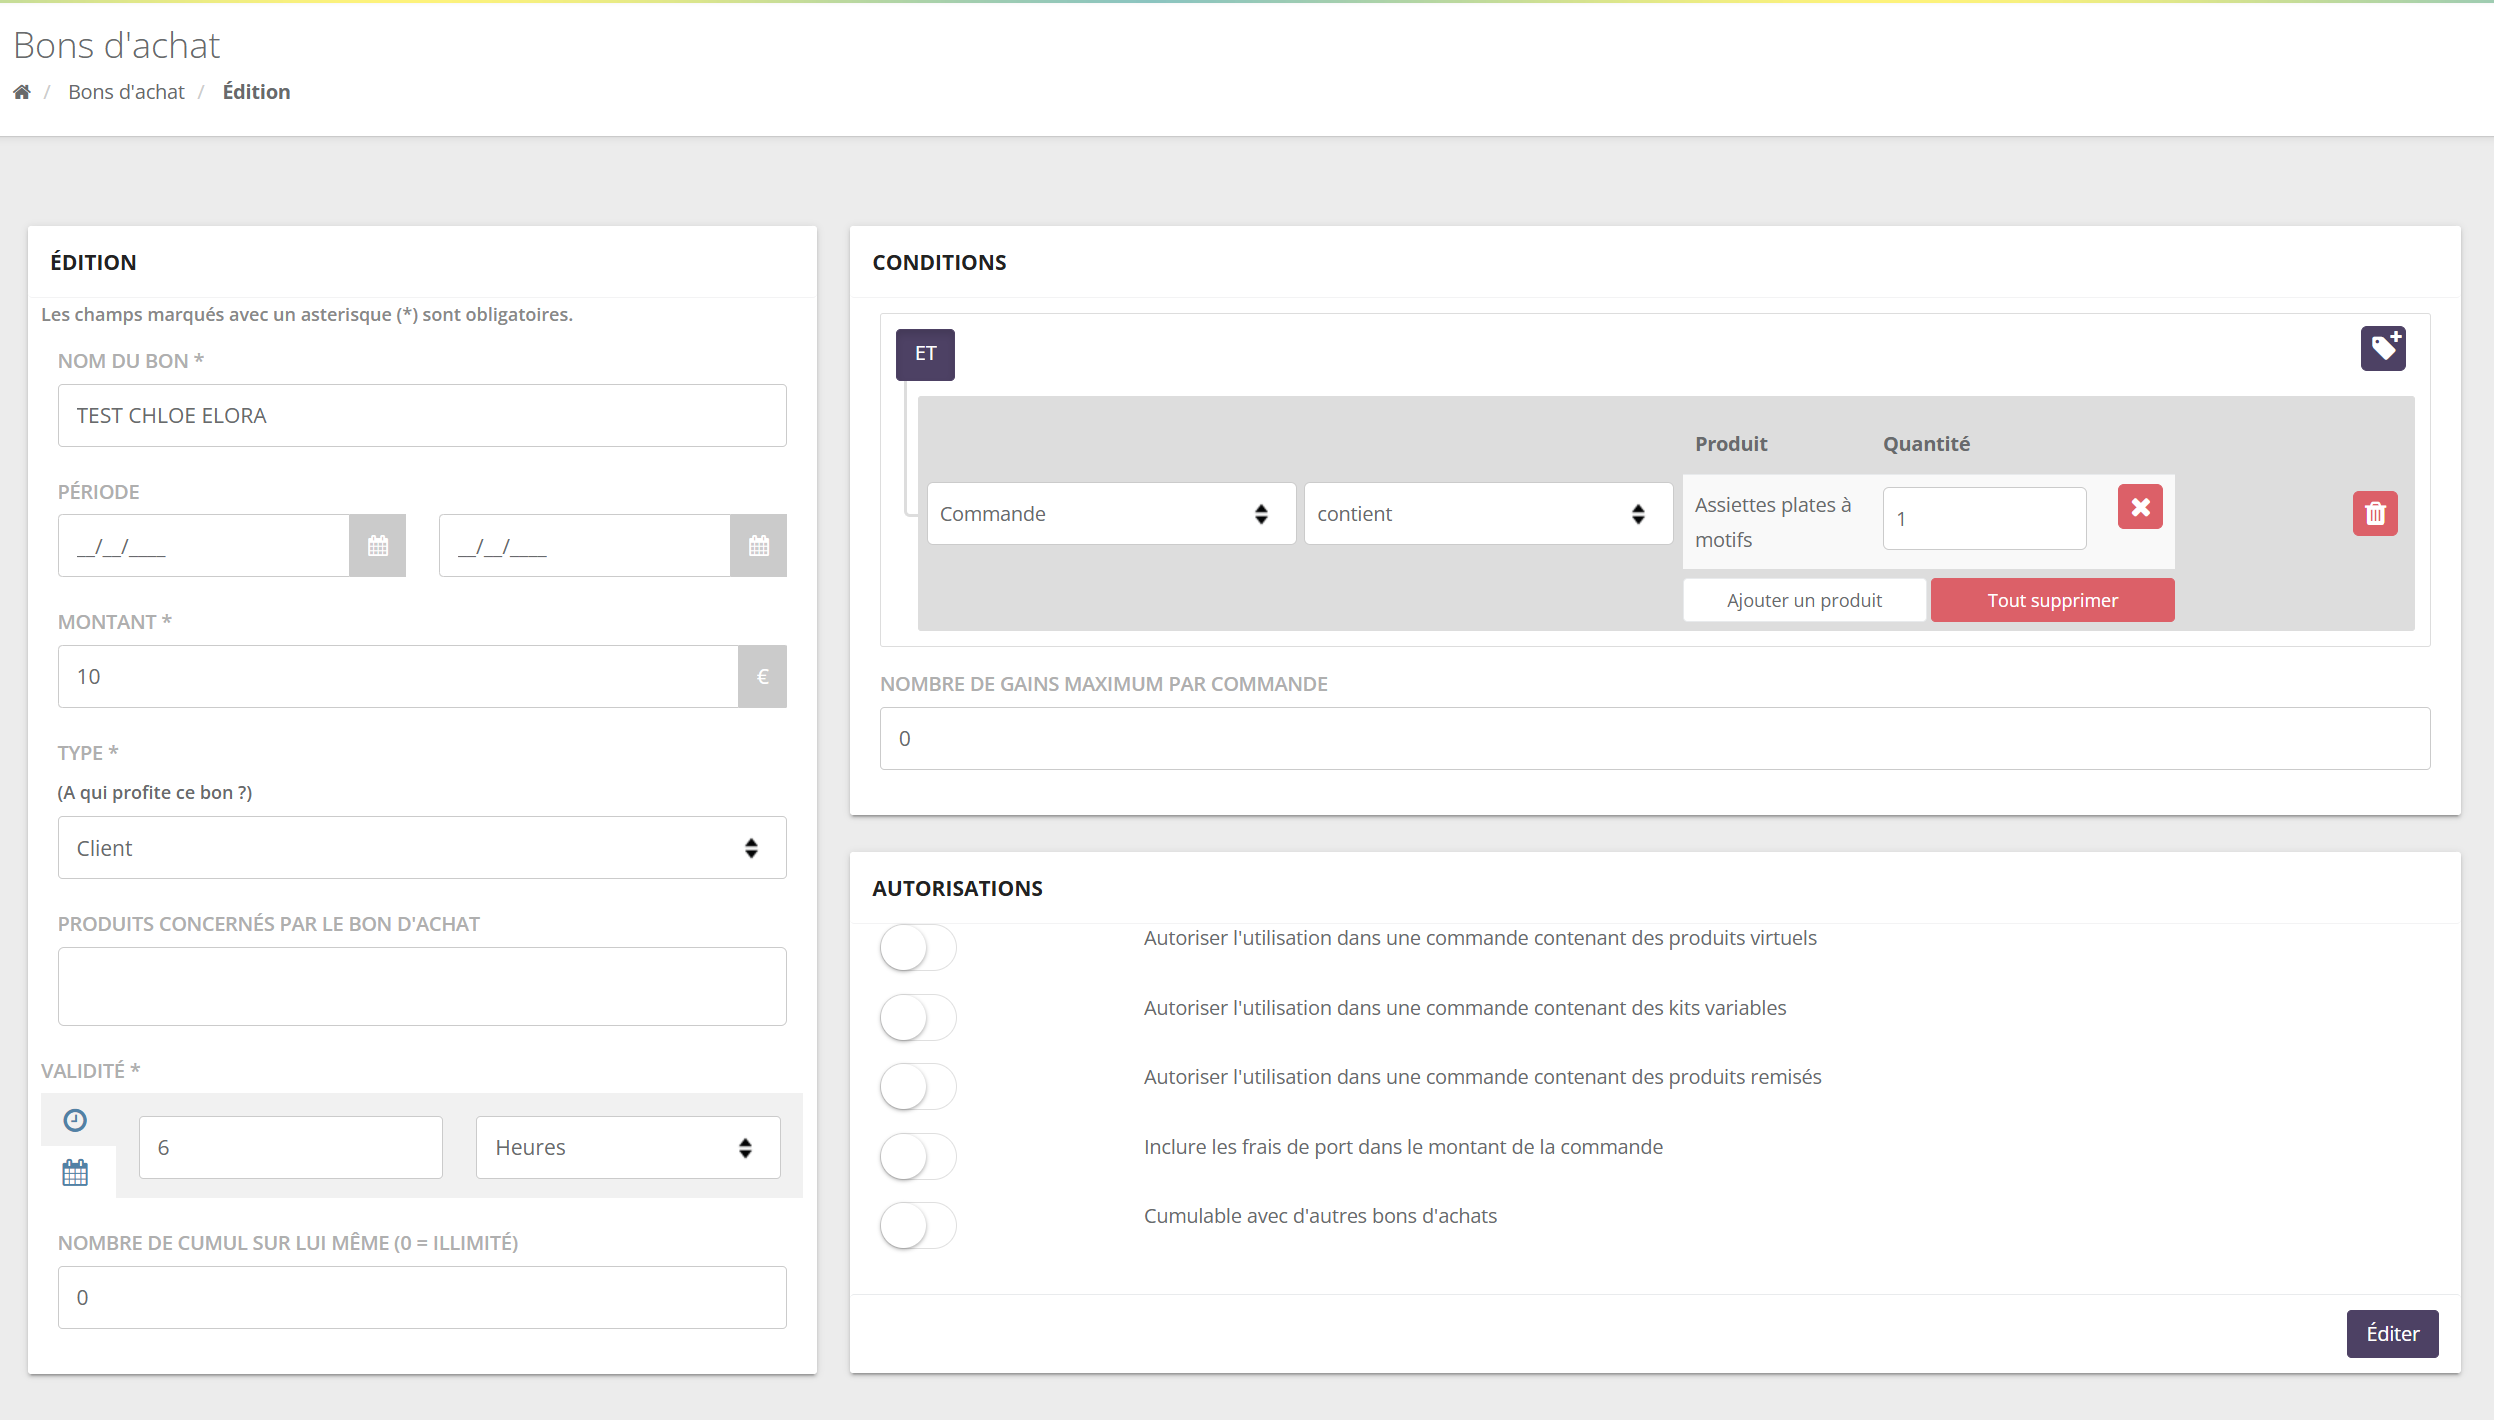The height and width of the screenshot is (1420, 2494).
Task: Focus the product Quantité field
Action: 1984,519
